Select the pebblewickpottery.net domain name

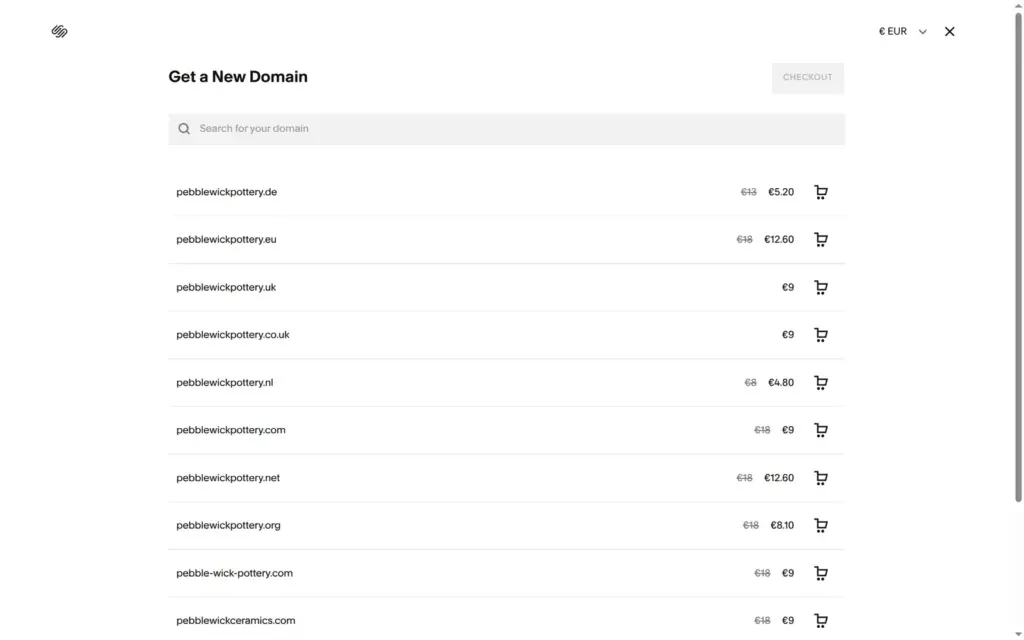228,478
